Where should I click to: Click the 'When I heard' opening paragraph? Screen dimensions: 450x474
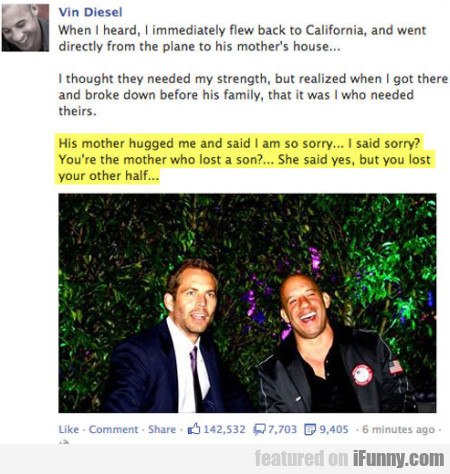click(x=242, y=38)
